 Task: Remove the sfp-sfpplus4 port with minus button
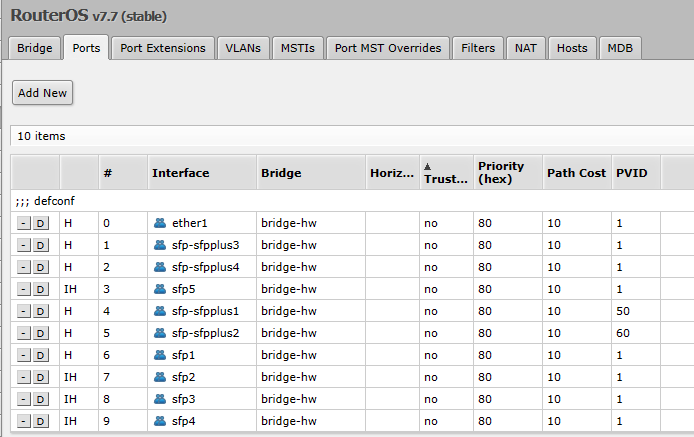point(23,267)
